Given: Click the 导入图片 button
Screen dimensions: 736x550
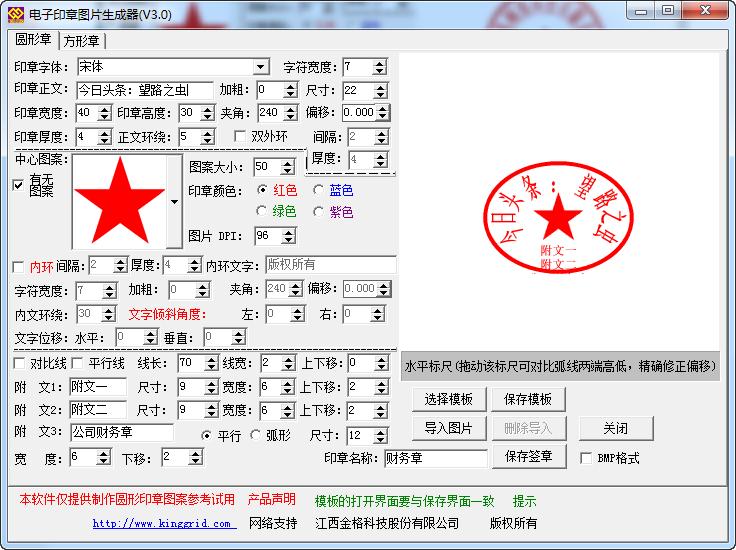Looking at the screenshot, I should coord(449,428).
